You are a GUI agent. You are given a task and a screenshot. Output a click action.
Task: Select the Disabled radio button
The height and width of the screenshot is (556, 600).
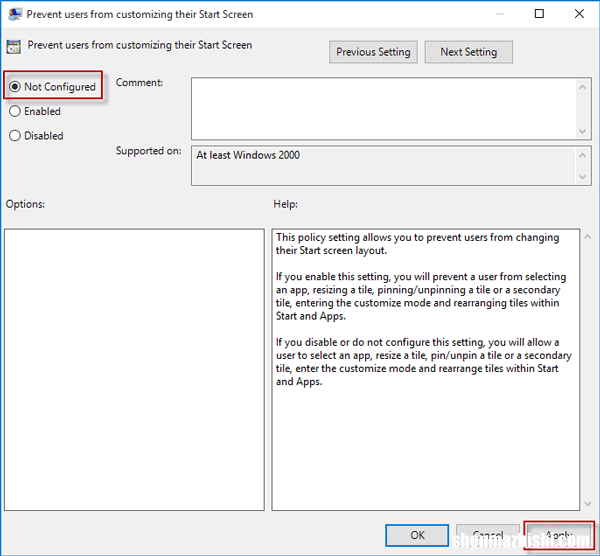pos(15,136)
